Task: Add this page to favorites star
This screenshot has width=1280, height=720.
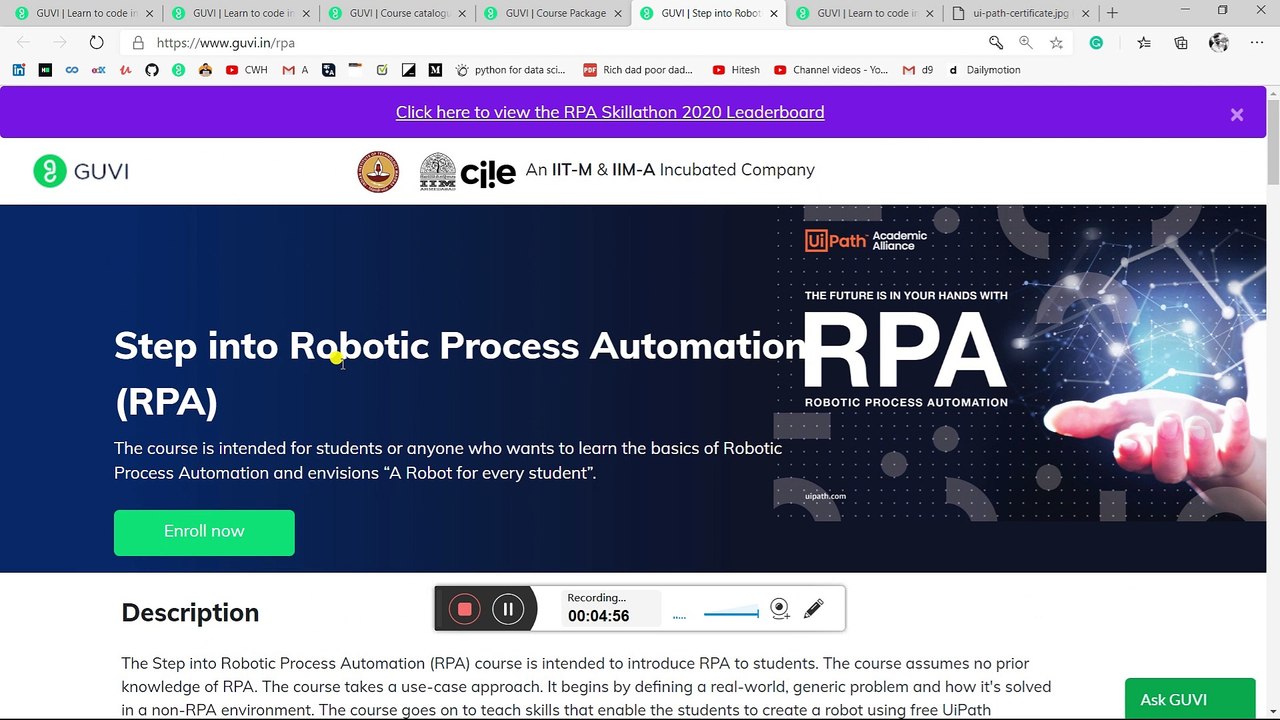Action: click(x=1056, y=42)
